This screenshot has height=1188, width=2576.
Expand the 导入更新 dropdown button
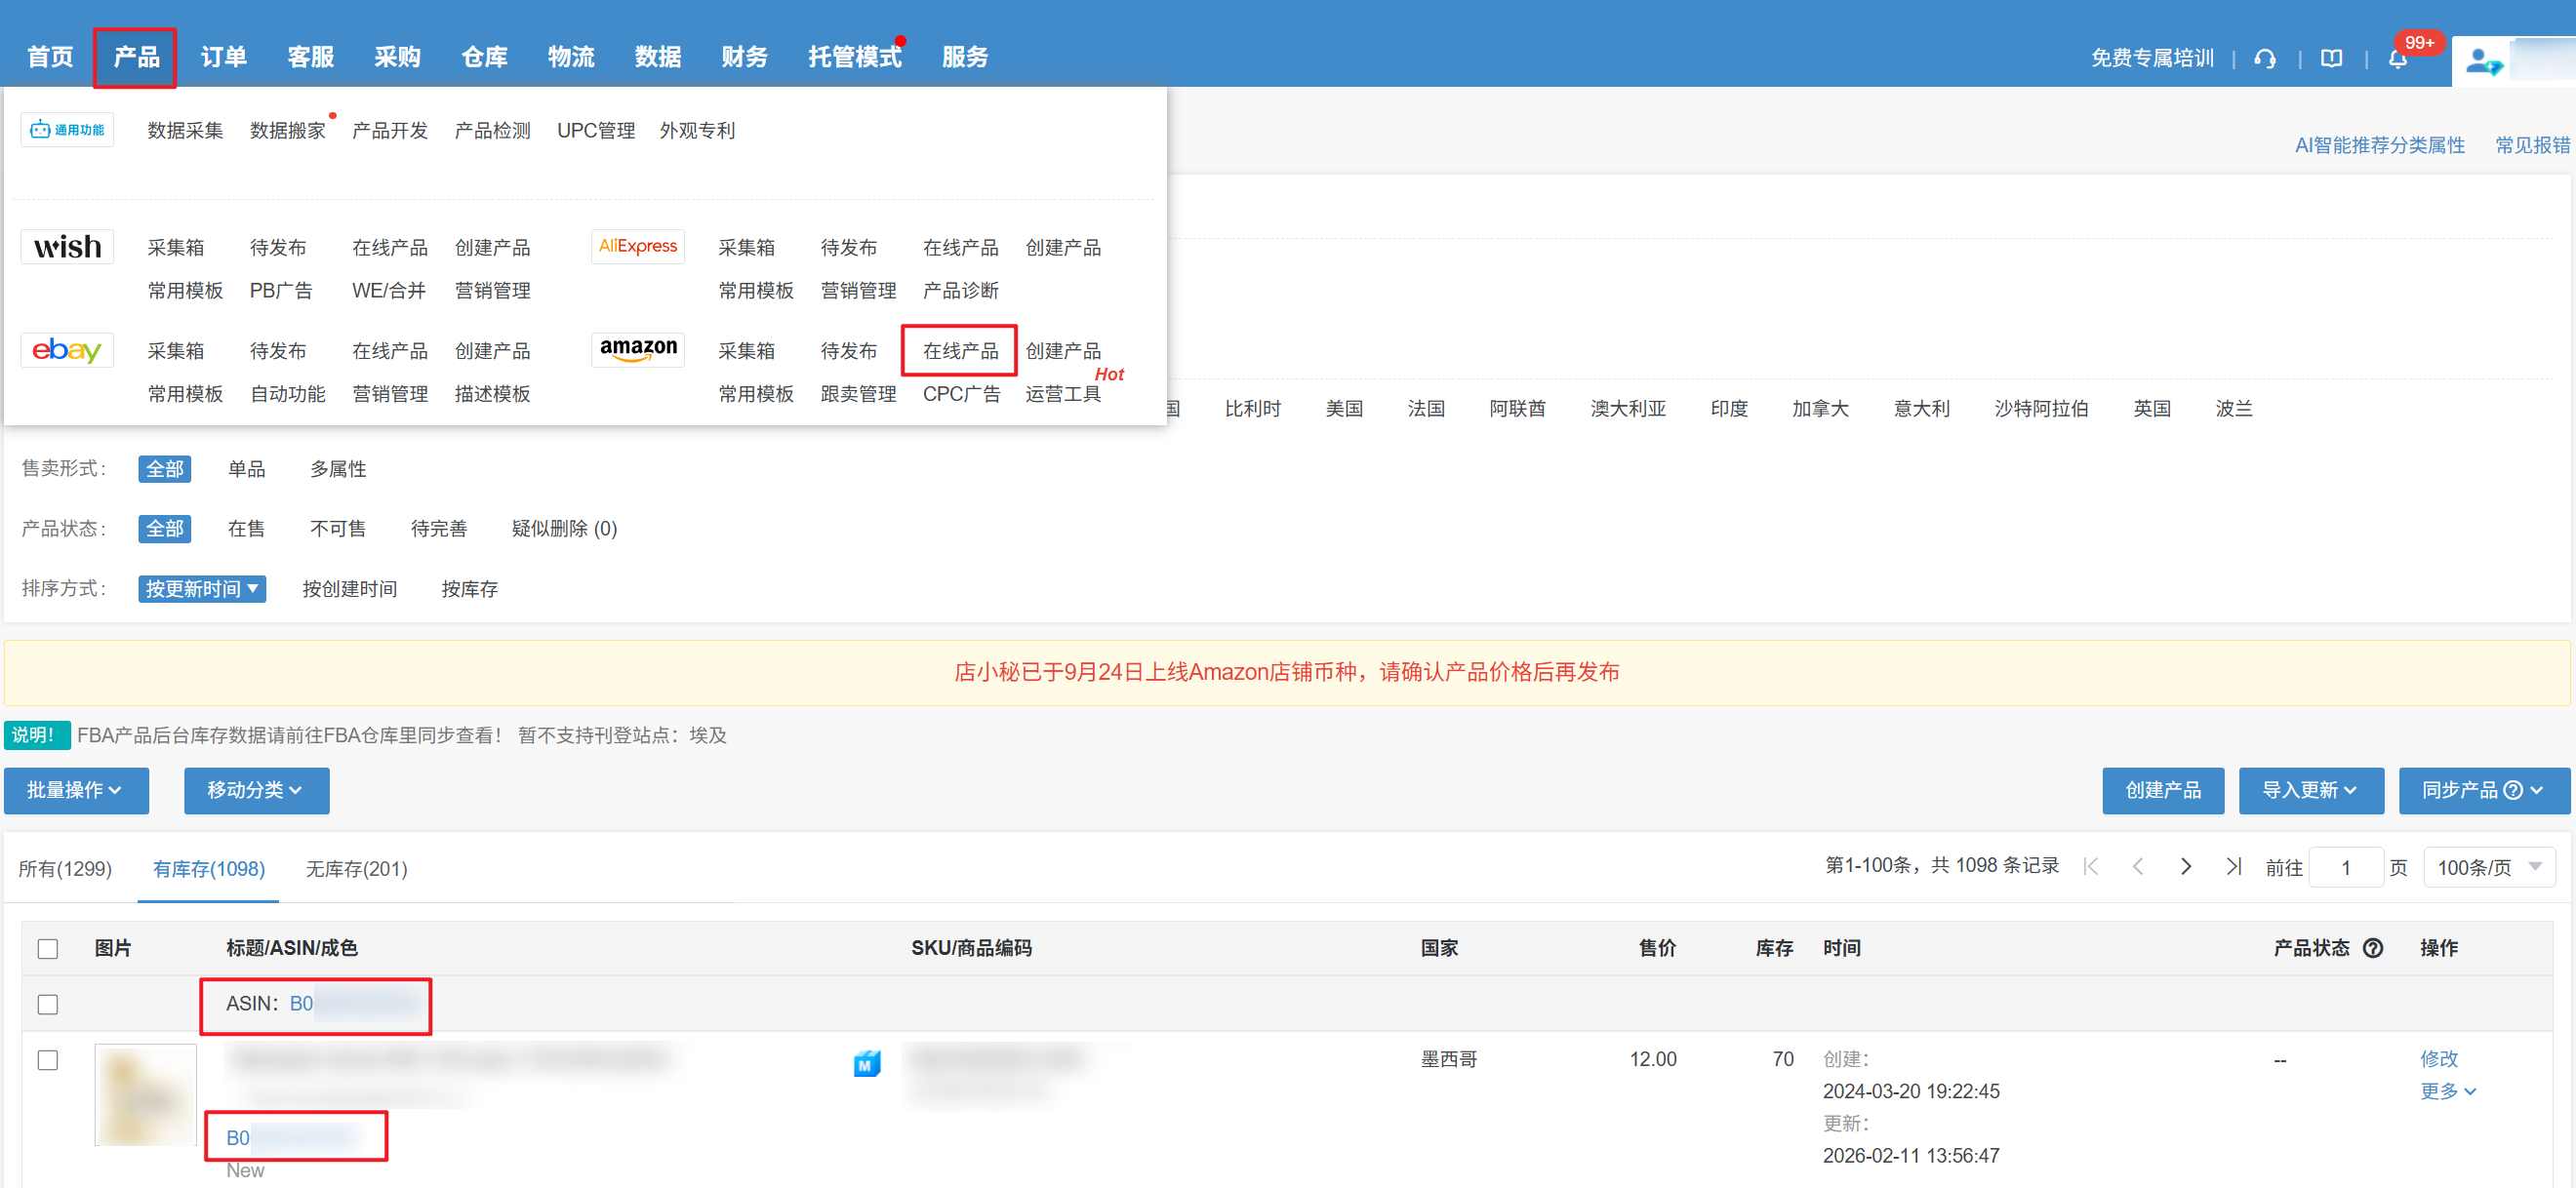[x=2310, y=790]
